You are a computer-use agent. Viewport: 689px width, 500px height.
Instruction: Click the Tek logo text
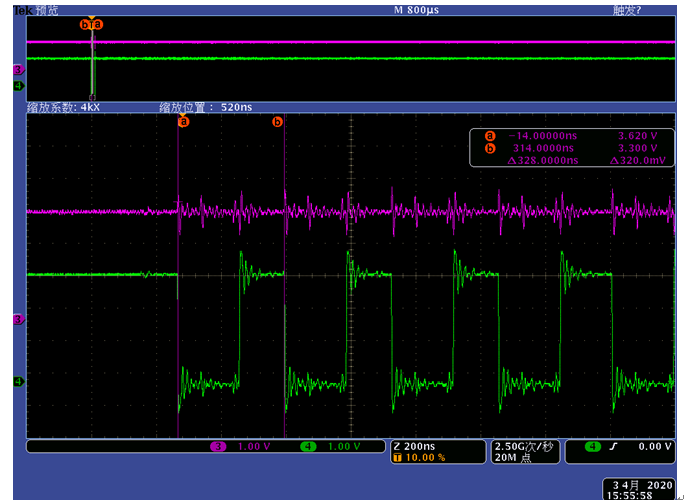pos(23,10)
